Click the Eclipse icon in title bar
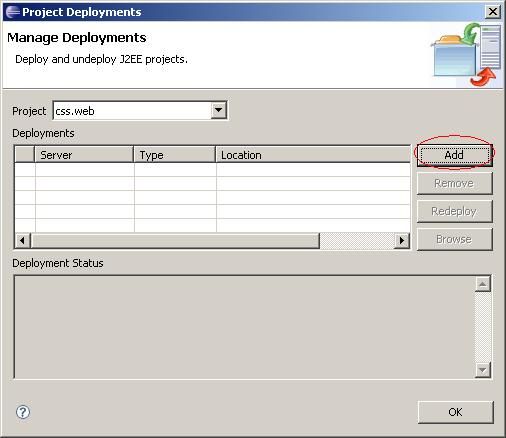 tap(13, 12)
